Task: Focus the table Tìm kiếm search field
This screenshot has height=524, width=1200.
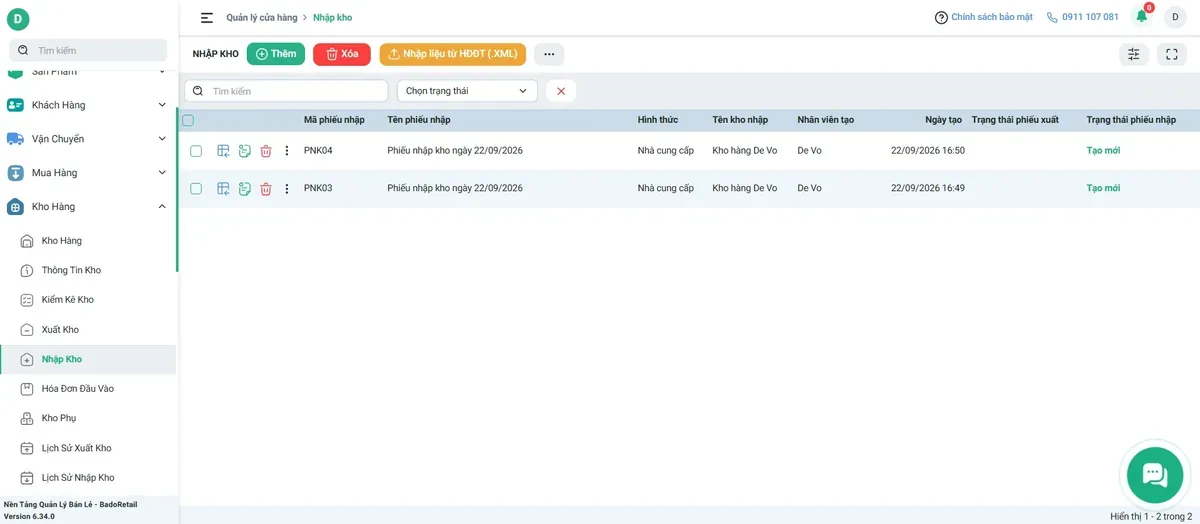Action: click(x=286, y=91)
